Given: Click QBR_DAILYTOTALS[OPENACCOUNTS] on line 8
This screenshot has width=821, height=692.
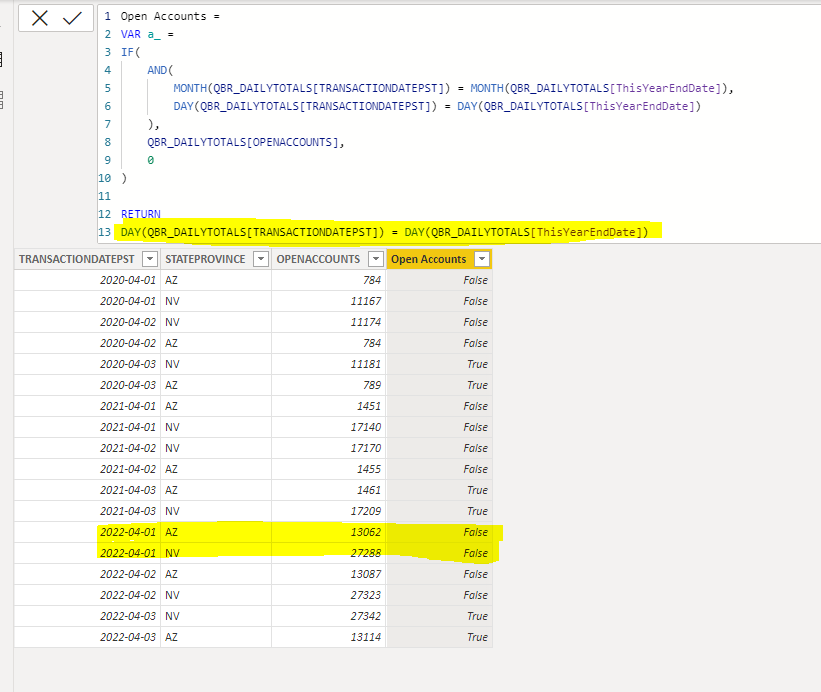Looking at the screenshot, I should tap(246, 142).
